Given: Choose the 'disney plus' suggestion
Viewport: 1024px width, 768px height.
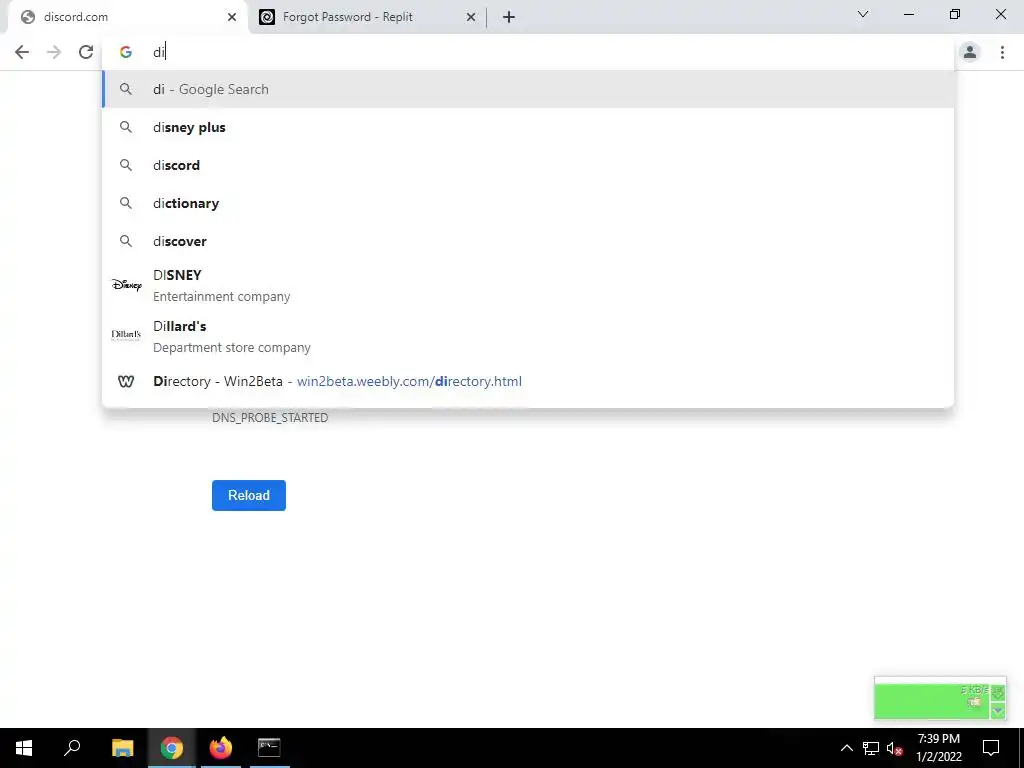Looking at the screenshot, I should point(528,127).
